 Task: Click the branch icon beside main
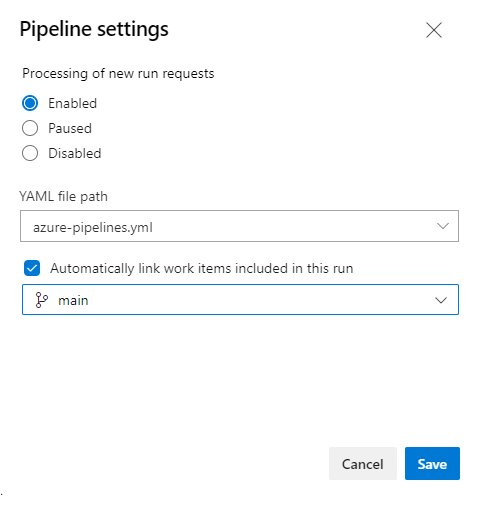[x=41, y=300]
